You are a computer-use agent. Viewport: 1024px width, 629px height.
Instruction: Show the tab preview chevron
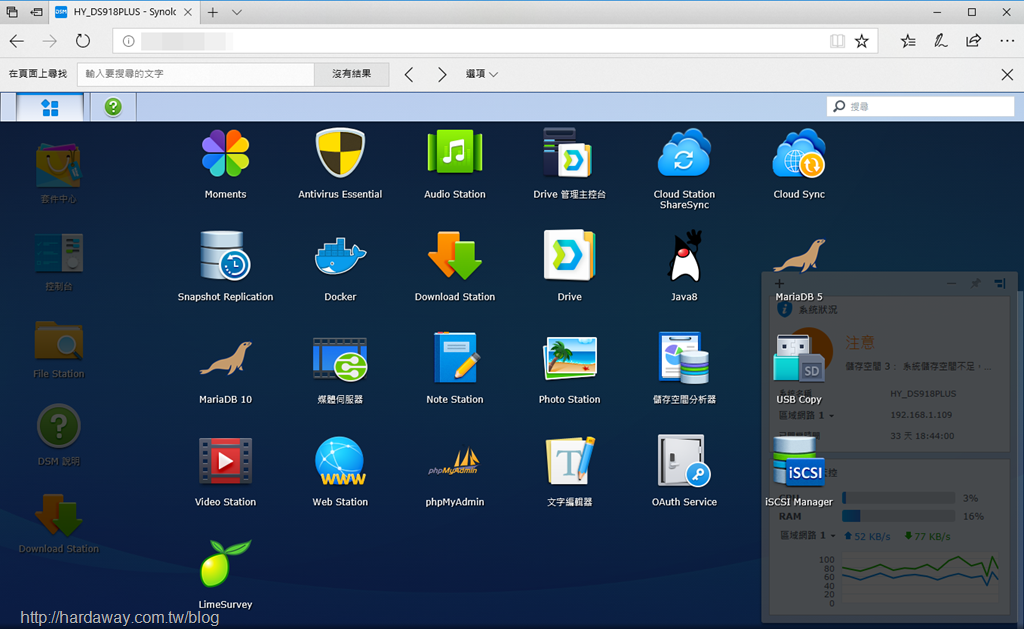tap(237, 12)
